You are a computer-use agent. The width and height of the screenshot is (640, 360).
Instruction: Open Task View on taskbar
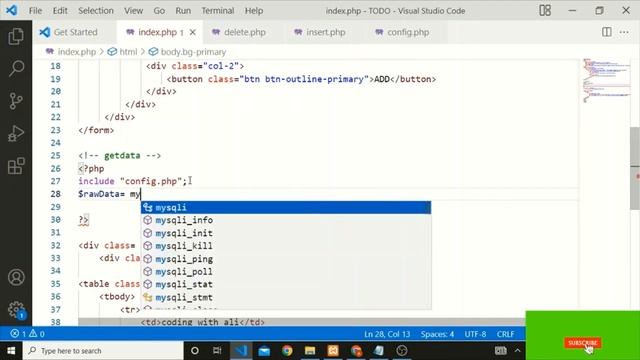tap(217, 351)
